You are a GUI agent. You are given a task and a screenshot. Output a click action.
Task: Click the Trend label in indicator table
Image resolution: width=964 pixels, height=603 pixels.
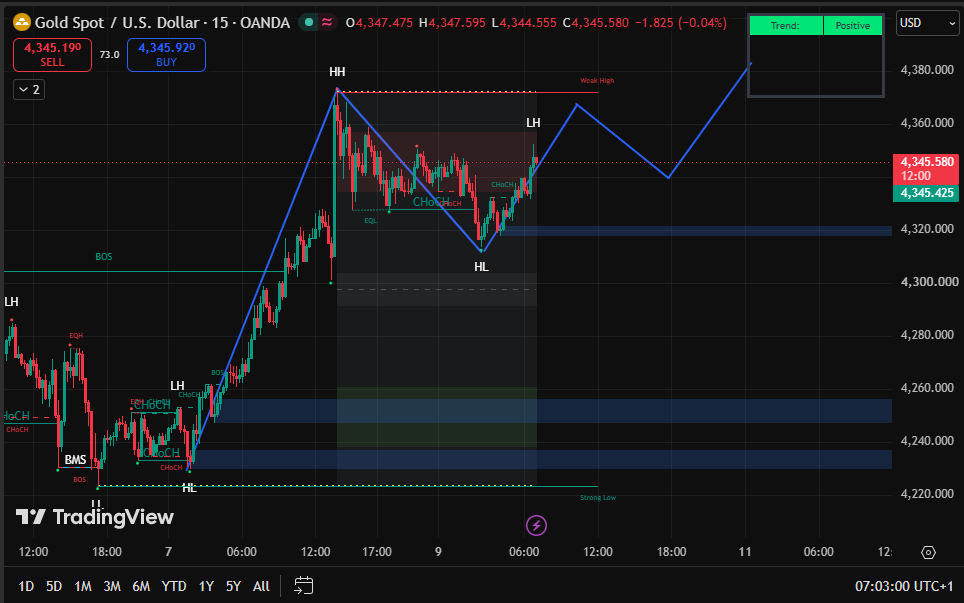click(786, 25)
